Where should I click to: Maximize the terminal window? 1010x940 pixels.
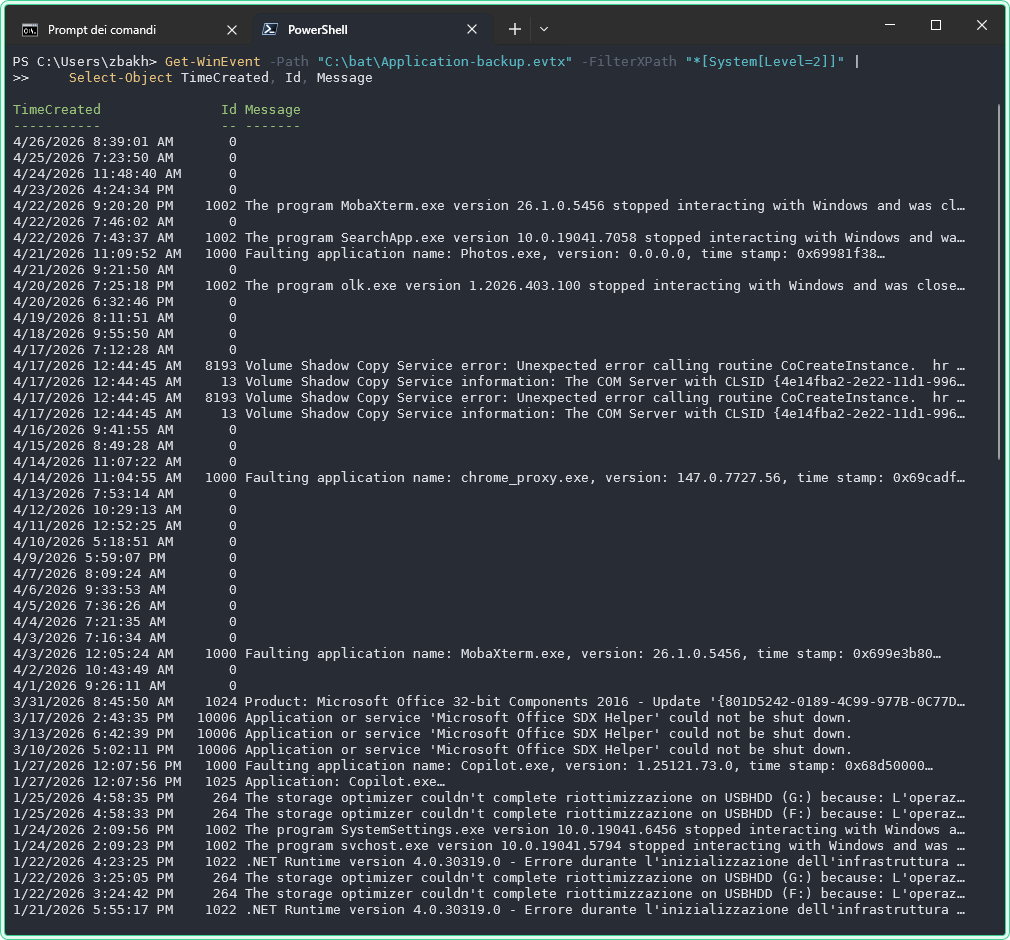pyautogui.click(x=936, y=26)
